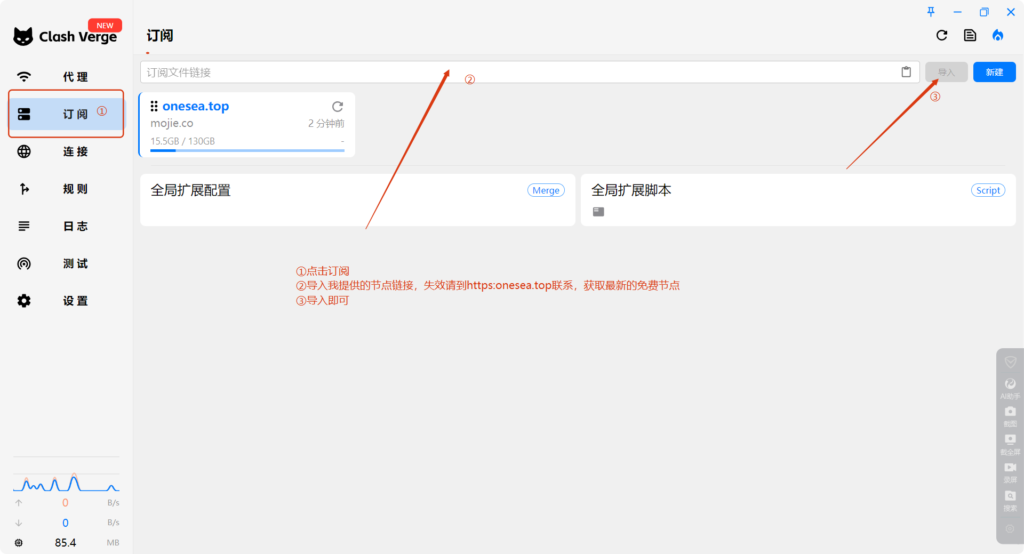The width and height of the screenshot is (1024, 554).
Task: Click the 截图 camera icon in side toolbar
Action: tap(1010, 416)
